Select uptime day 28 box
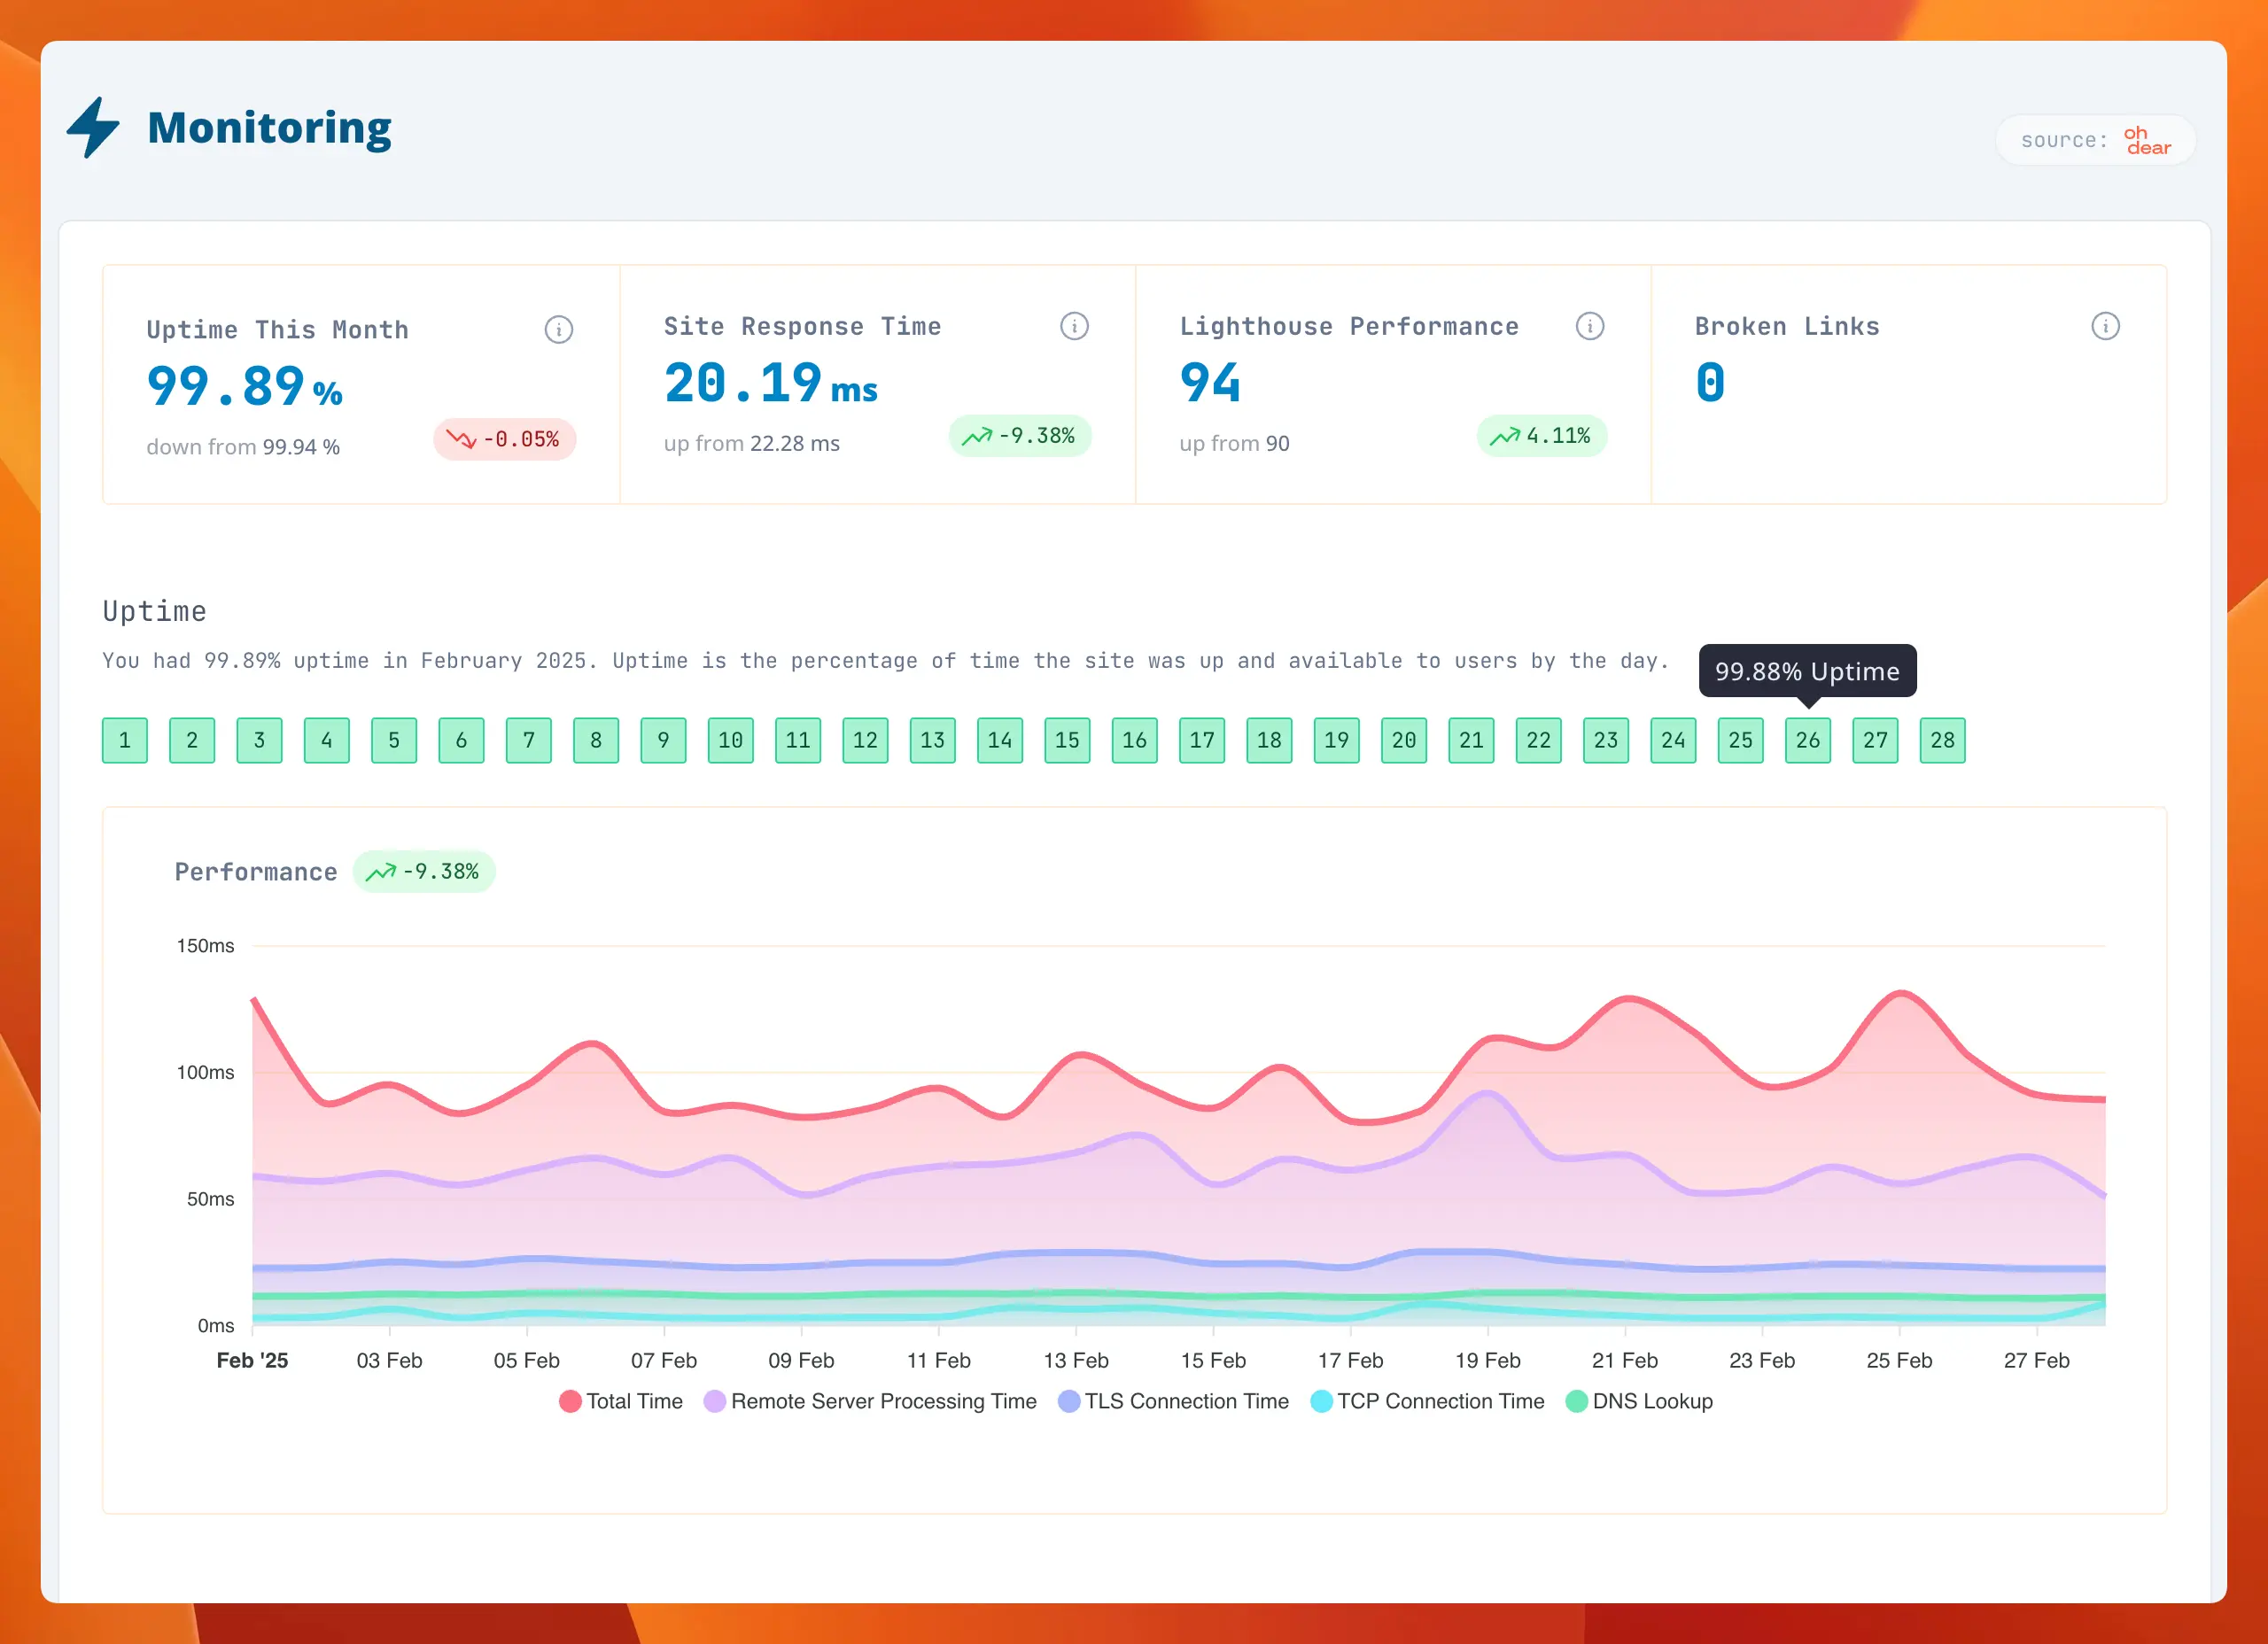Screen dimensions: 2268x1644 (x=1943, y=740)
